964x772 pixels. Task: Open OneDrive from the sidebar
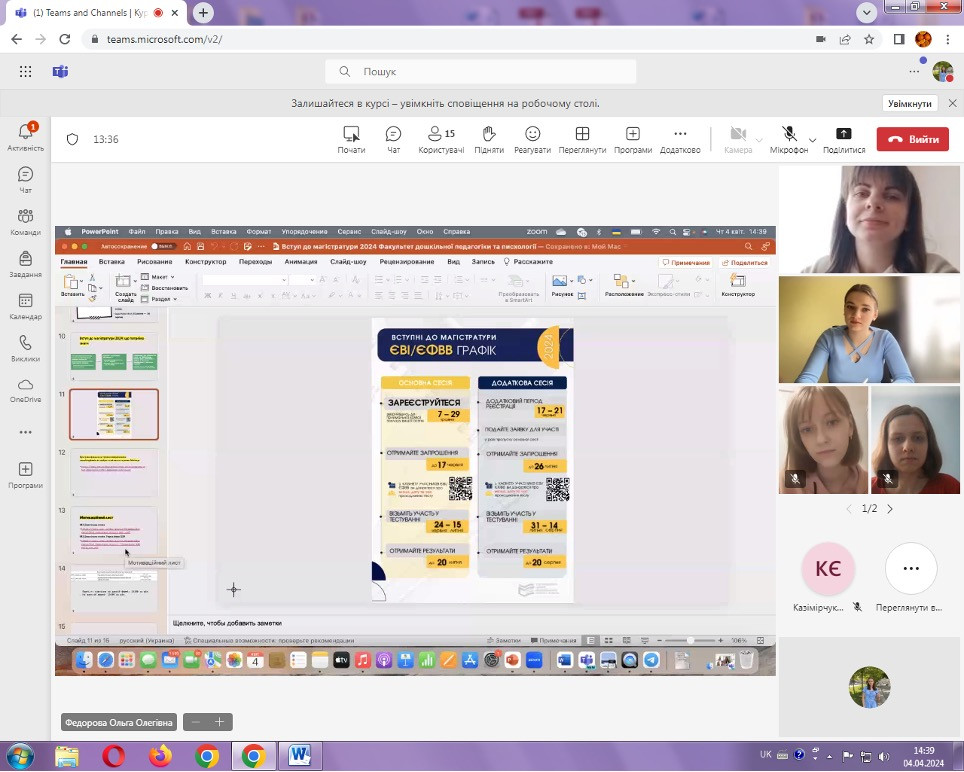[x=25, y=389]
